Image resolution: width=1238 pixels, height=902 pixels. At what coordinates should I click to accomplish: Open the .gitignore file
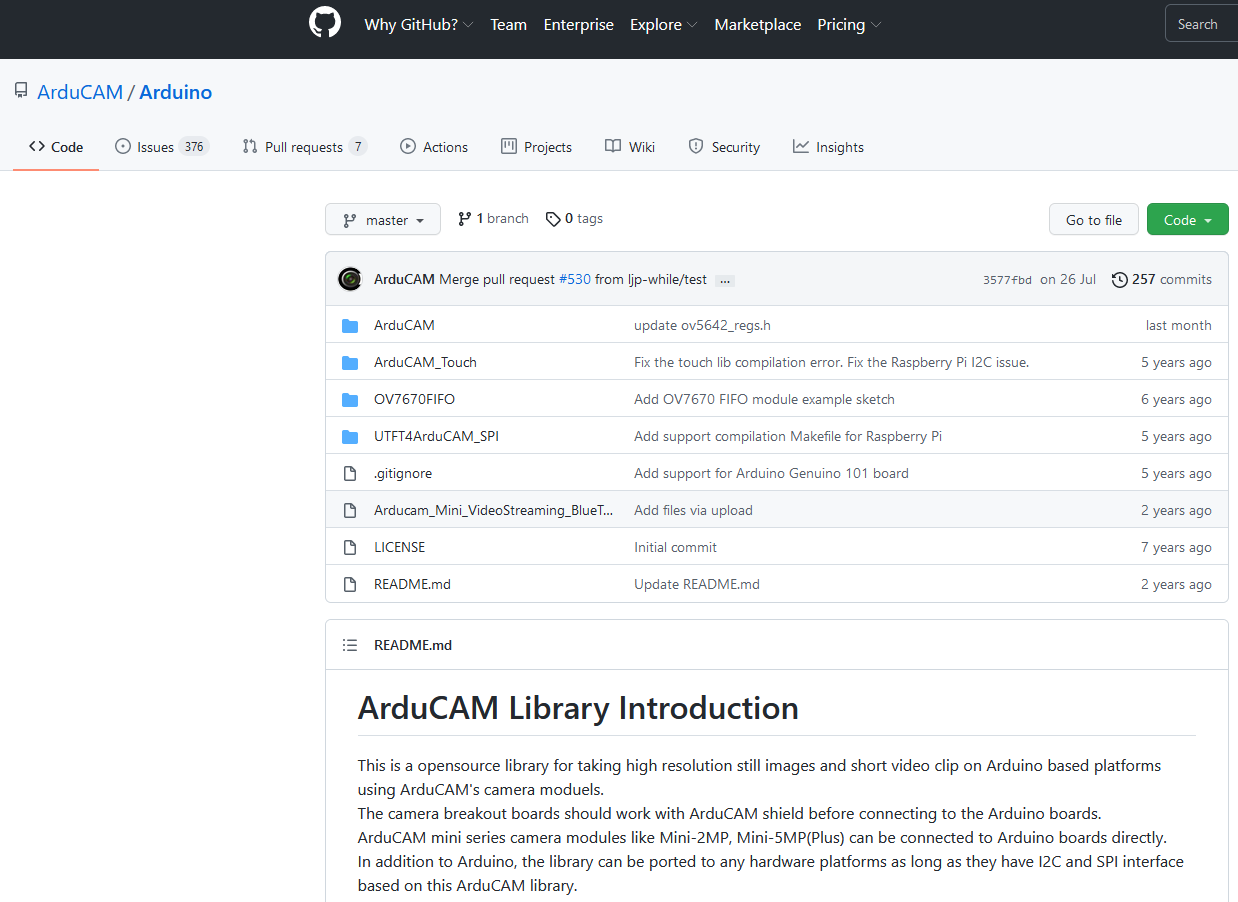coord(403,474)
